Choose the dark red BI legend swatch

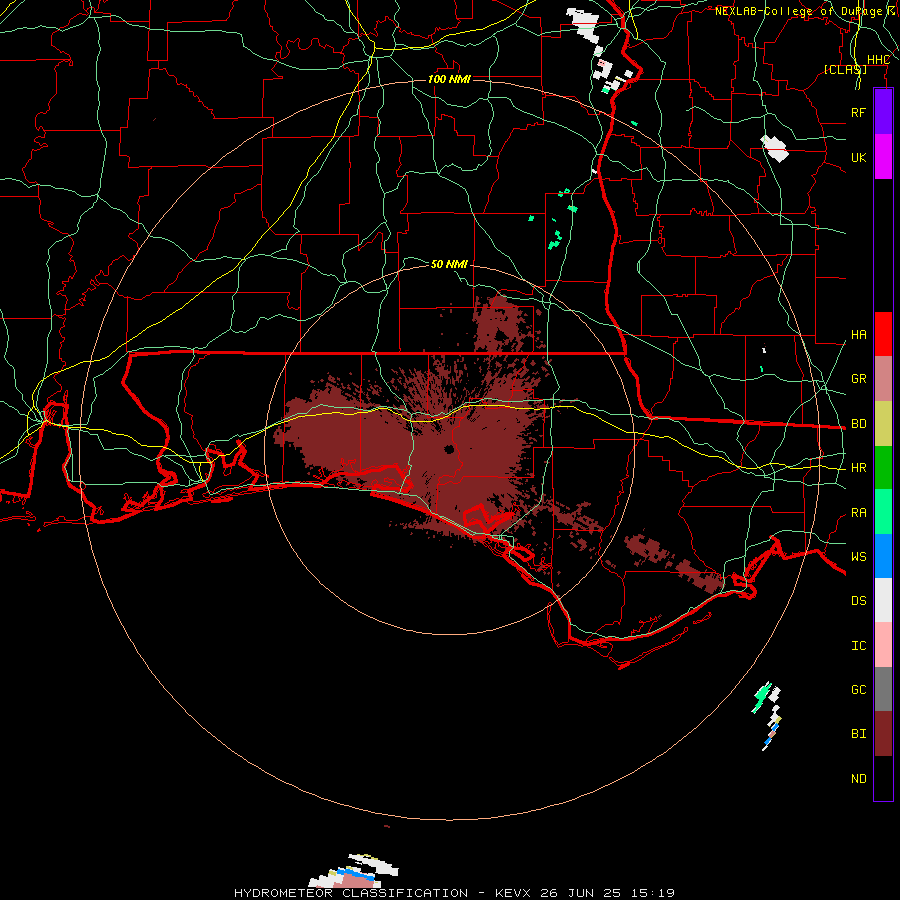point(883,734)
